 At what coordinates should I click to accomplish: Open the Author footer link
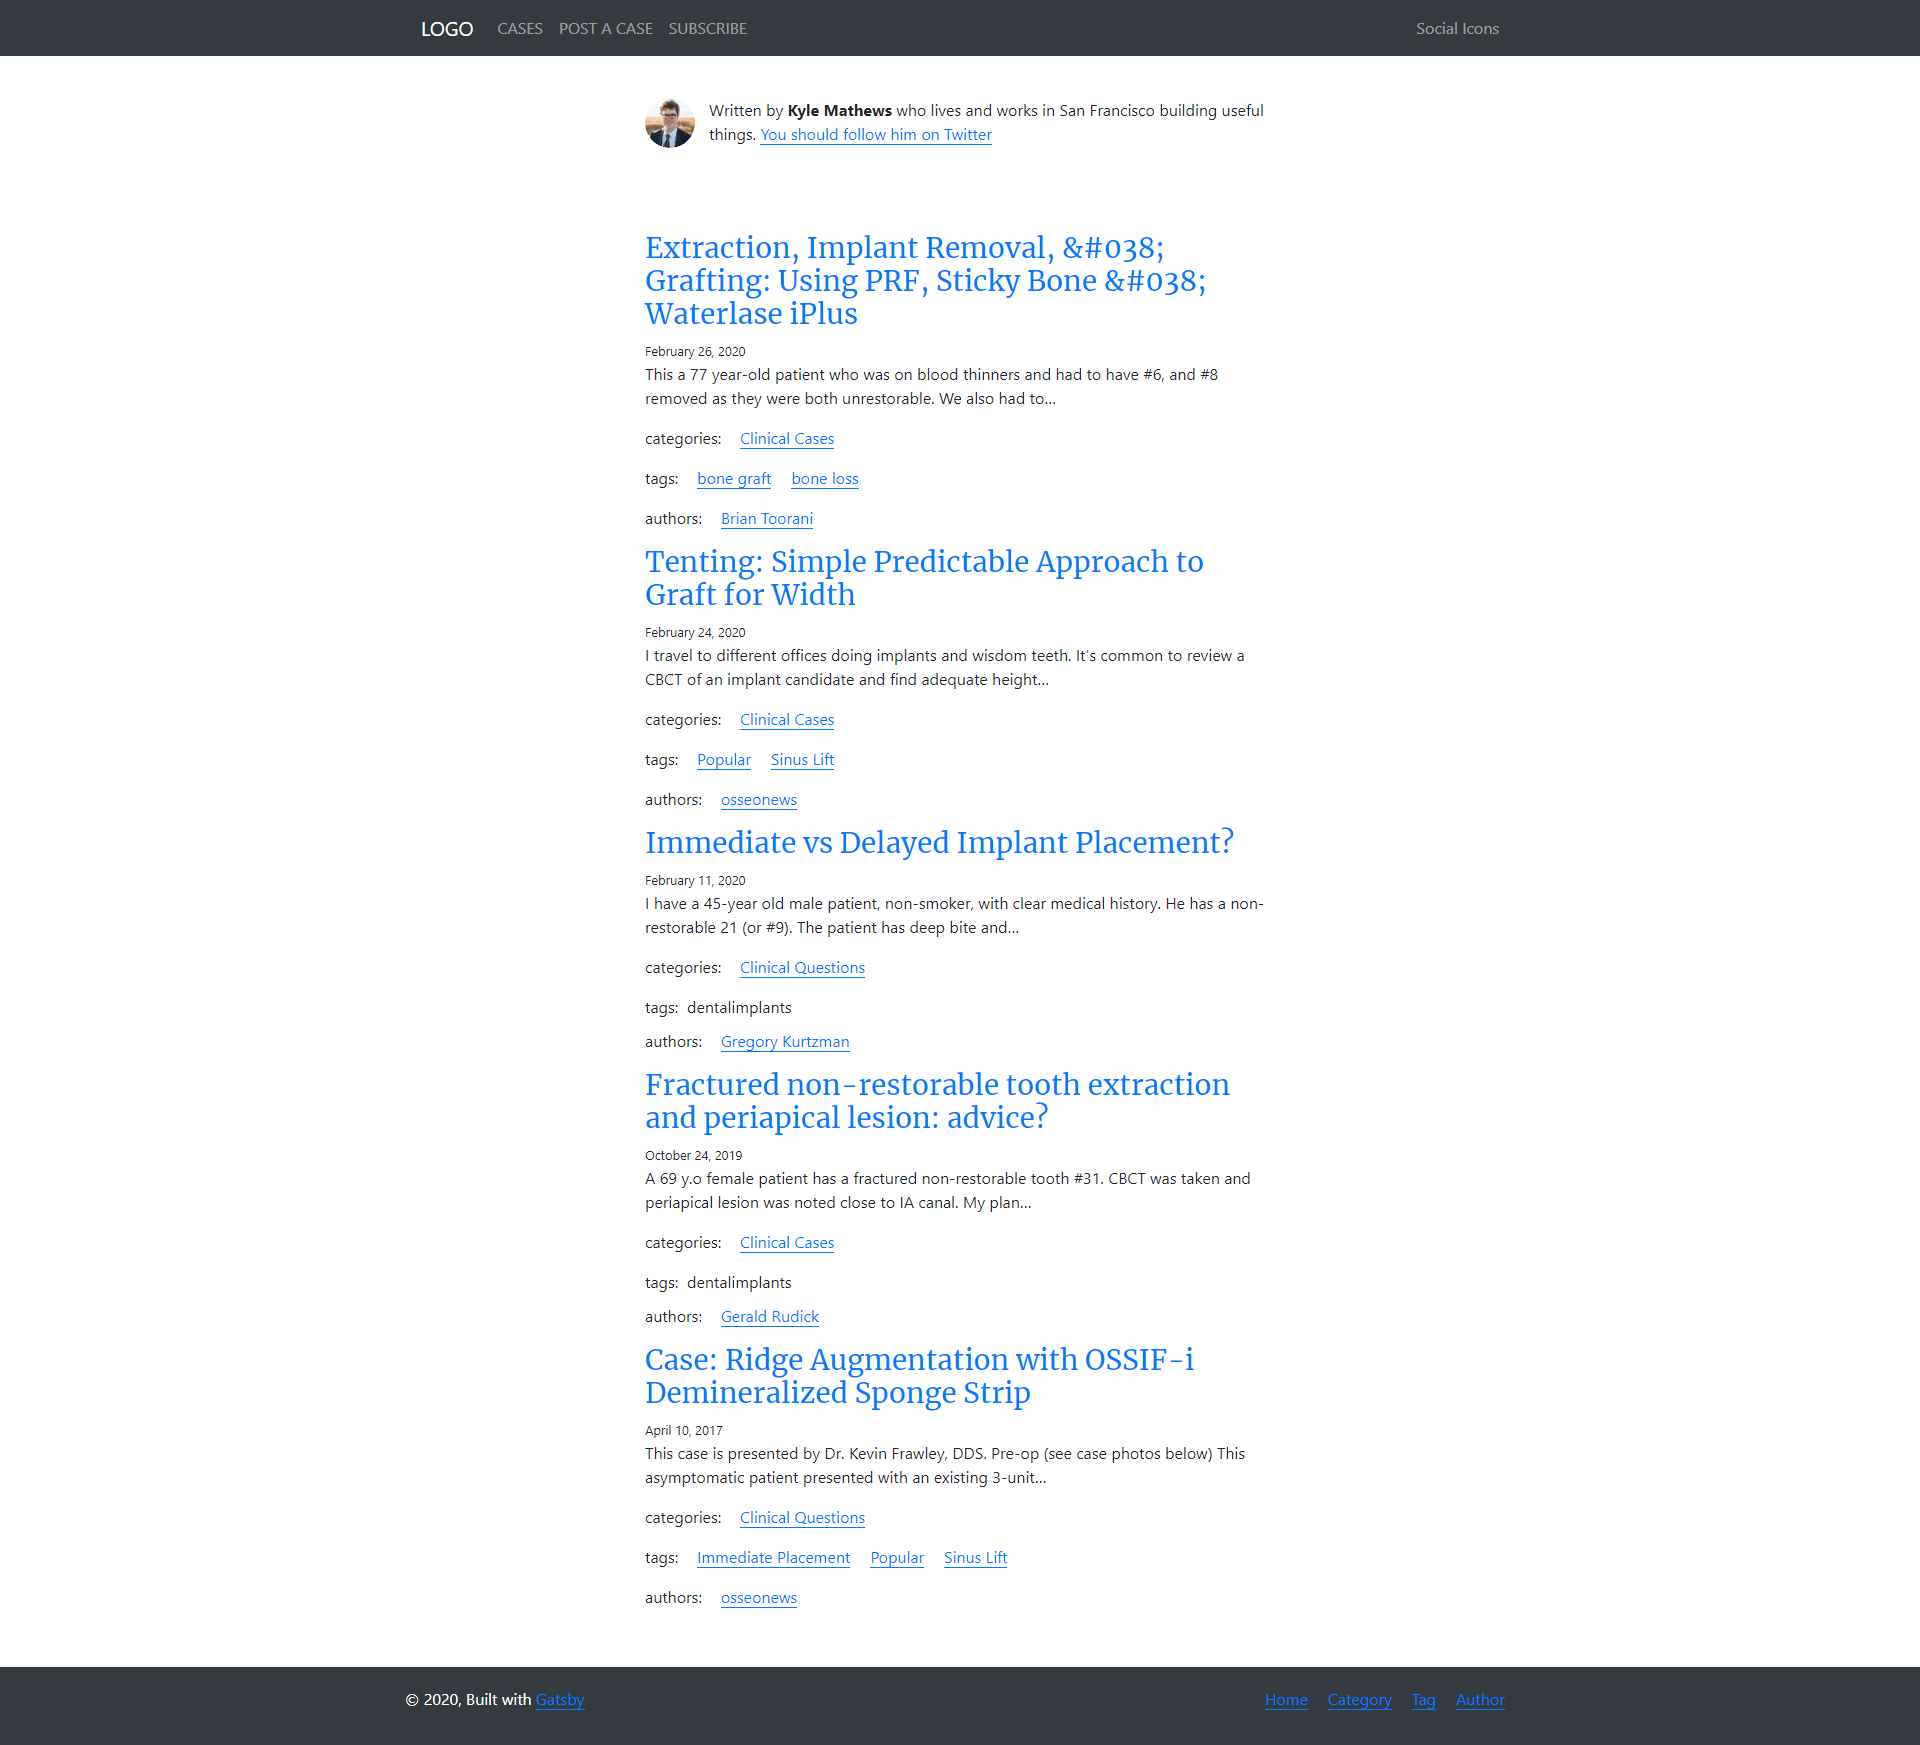tap(1479, 1700)
